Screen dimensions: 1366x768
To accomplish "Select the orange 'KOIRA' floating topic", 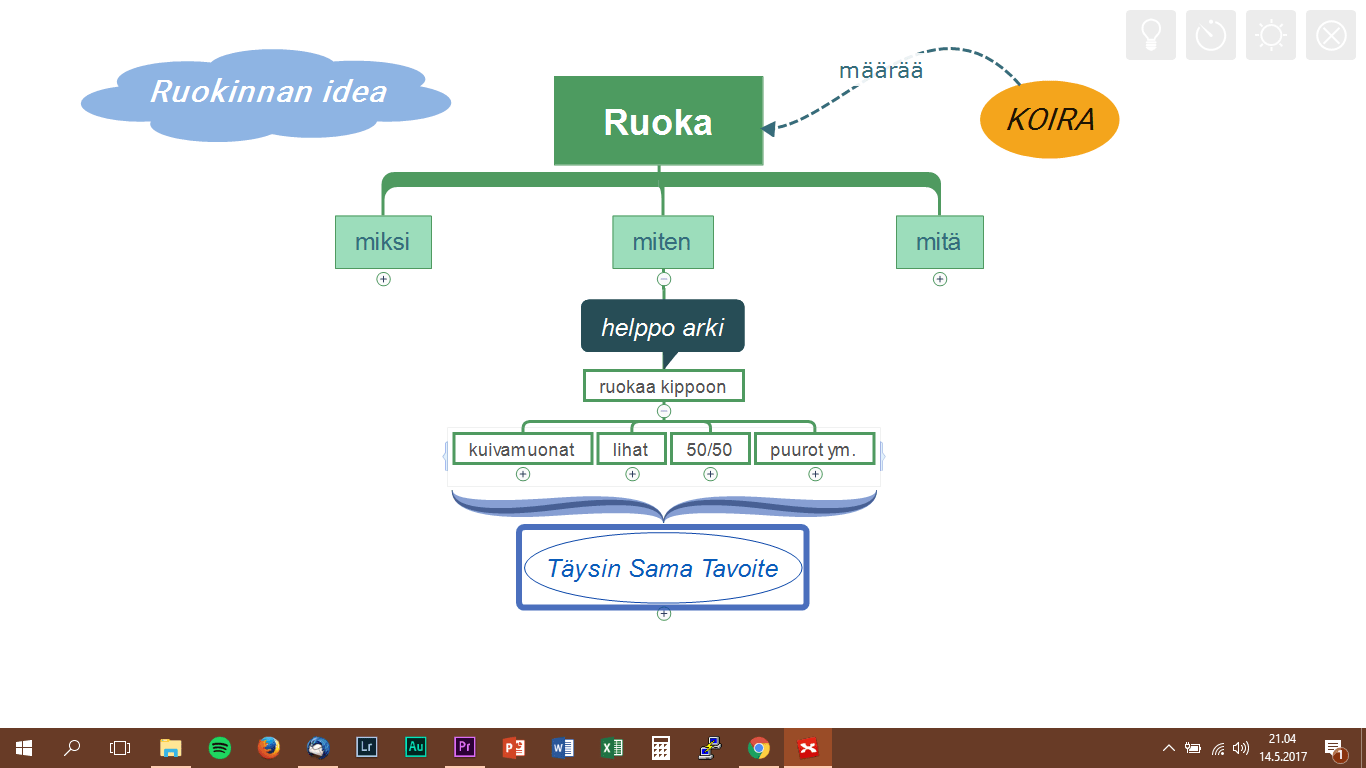I will tap(1049, 120).
